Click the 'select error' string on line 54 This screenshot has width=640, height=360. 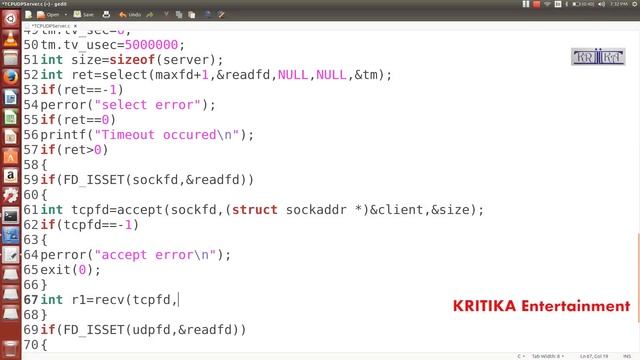coord(148,105)
